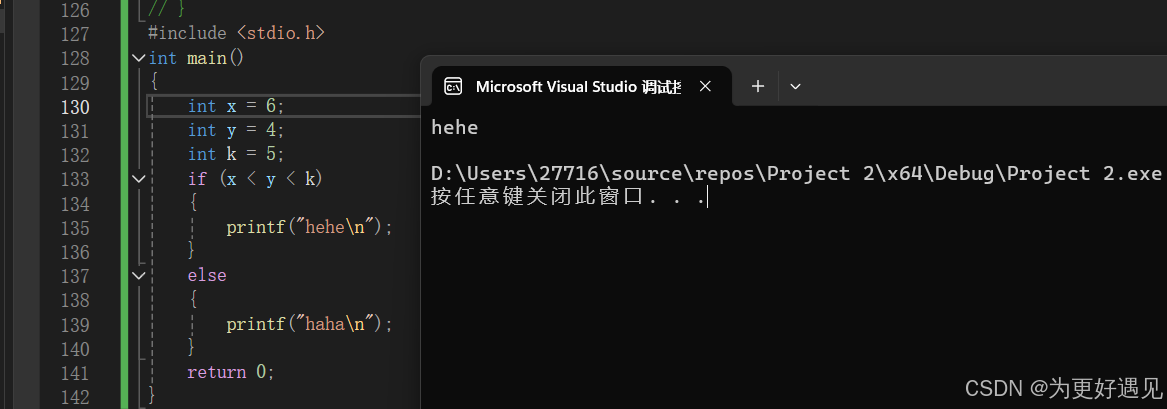This screenshot has width=1167, height=409.
Task: Close the Microsoft Visual Studio console tab
Action: [706, 86]
